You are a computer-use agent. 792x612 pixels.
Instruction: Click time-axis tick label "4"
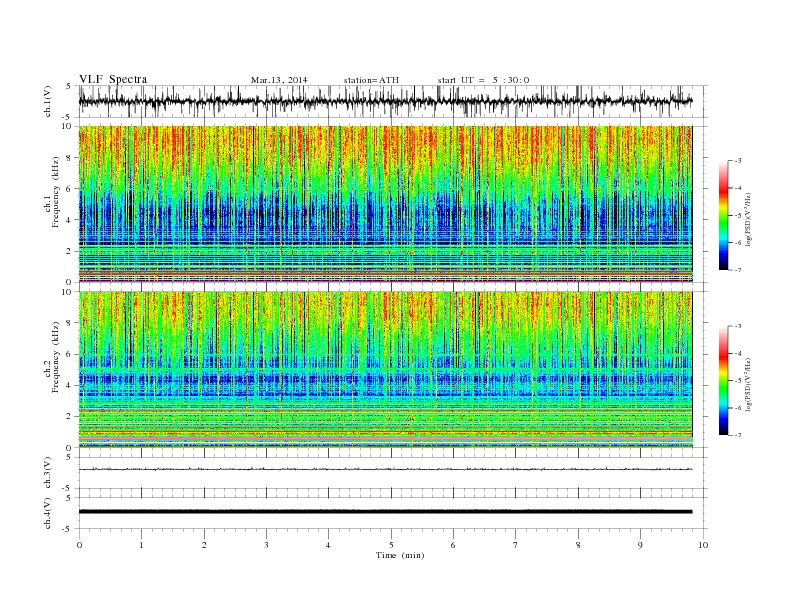pyautogui.click(x=328, y=545)
